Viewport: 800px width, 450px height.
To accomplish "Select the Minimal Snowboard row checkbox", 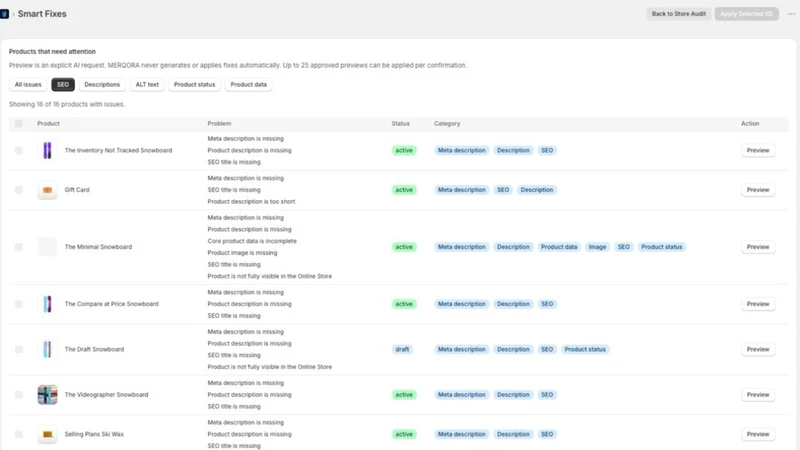I will 19,247.
